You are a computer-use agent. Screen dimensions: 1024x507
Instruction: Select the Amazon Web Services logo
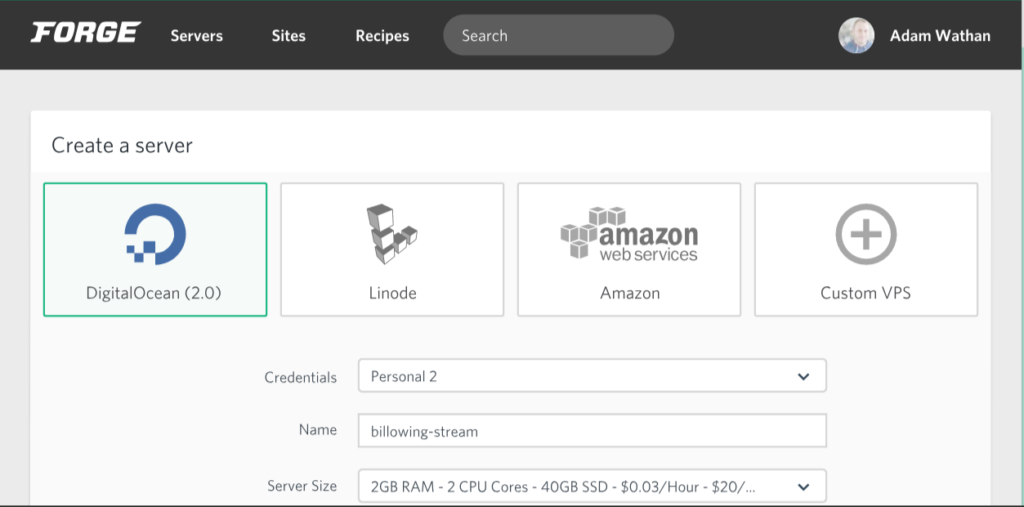coord(629,234)
